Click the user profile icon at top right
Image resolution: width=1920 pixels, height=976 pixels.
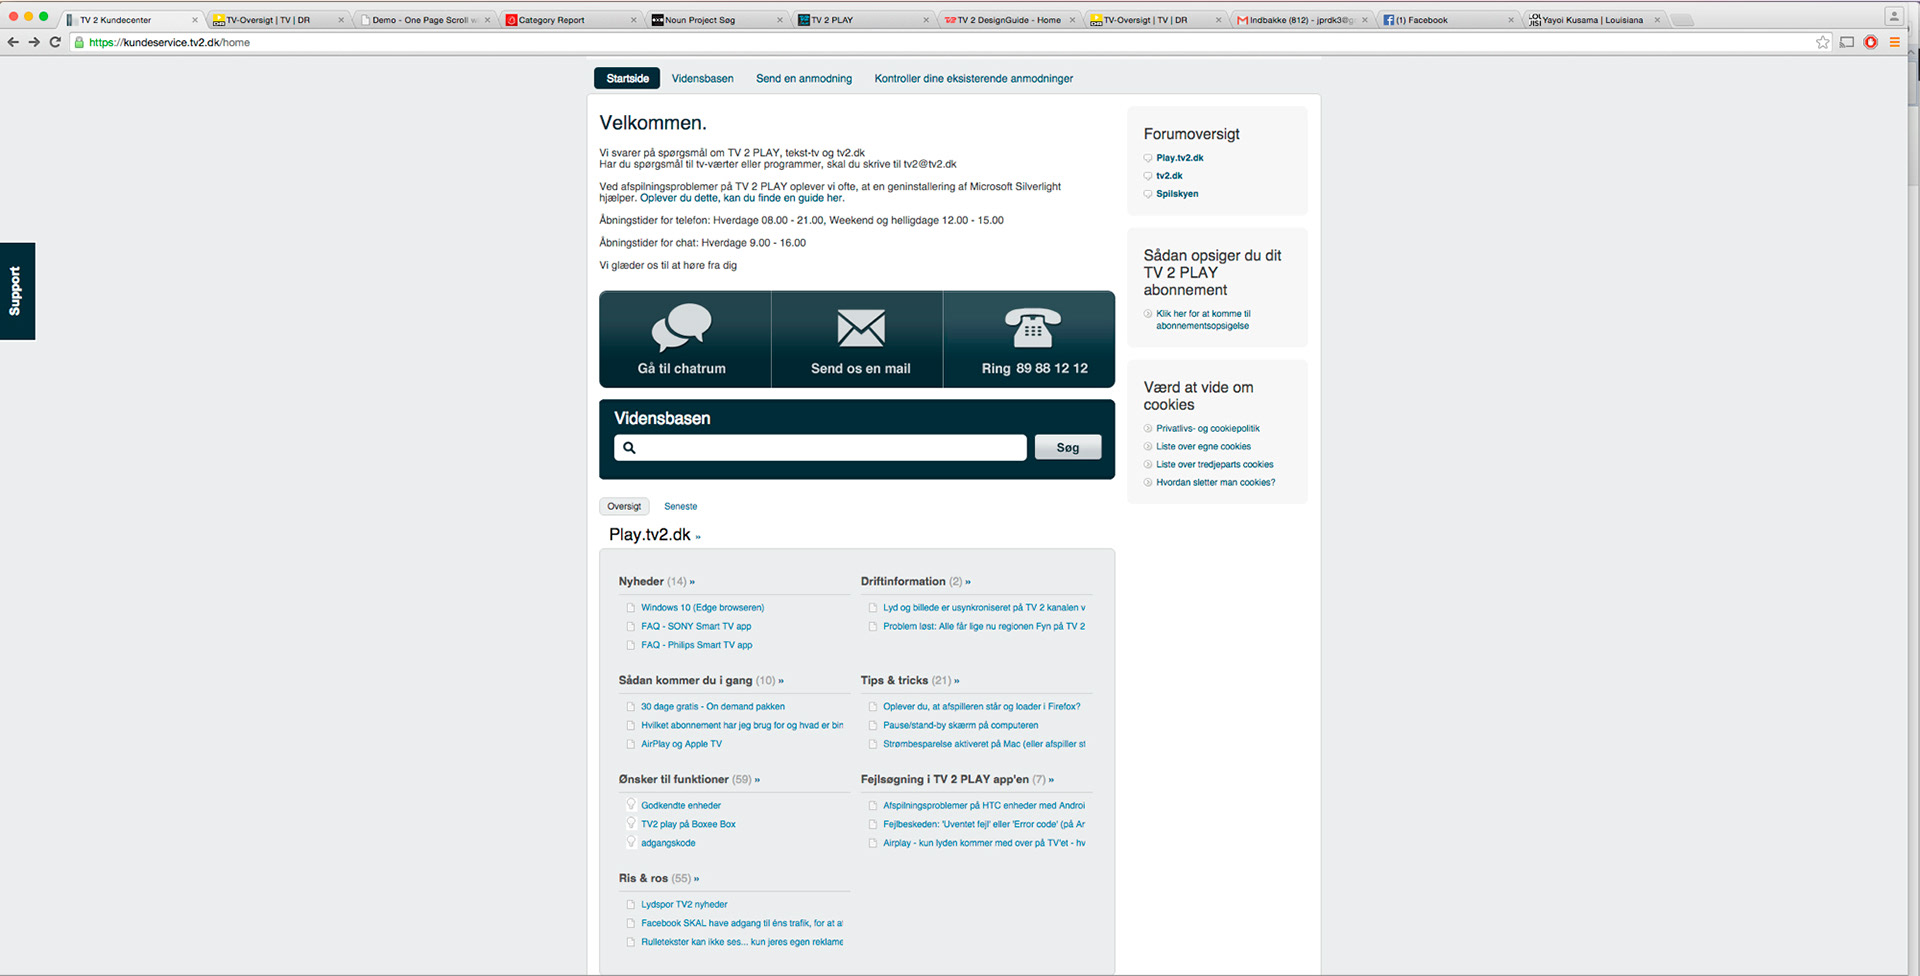[1894, 16]
